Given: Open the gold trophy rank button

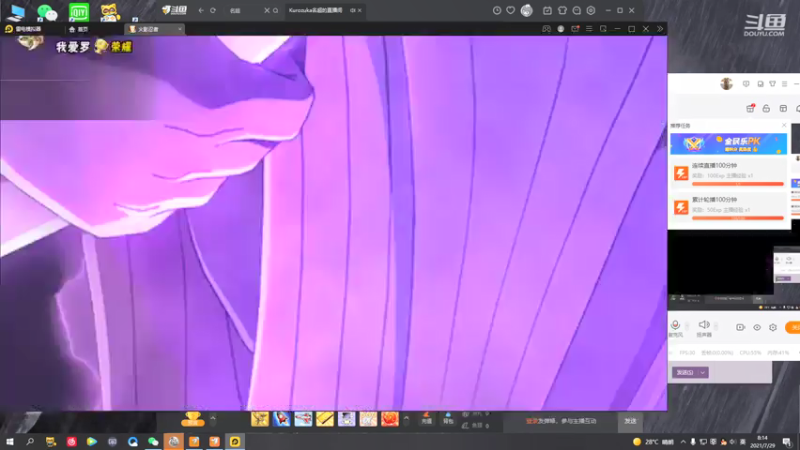Looking at the screenshot, I should 192,419.
